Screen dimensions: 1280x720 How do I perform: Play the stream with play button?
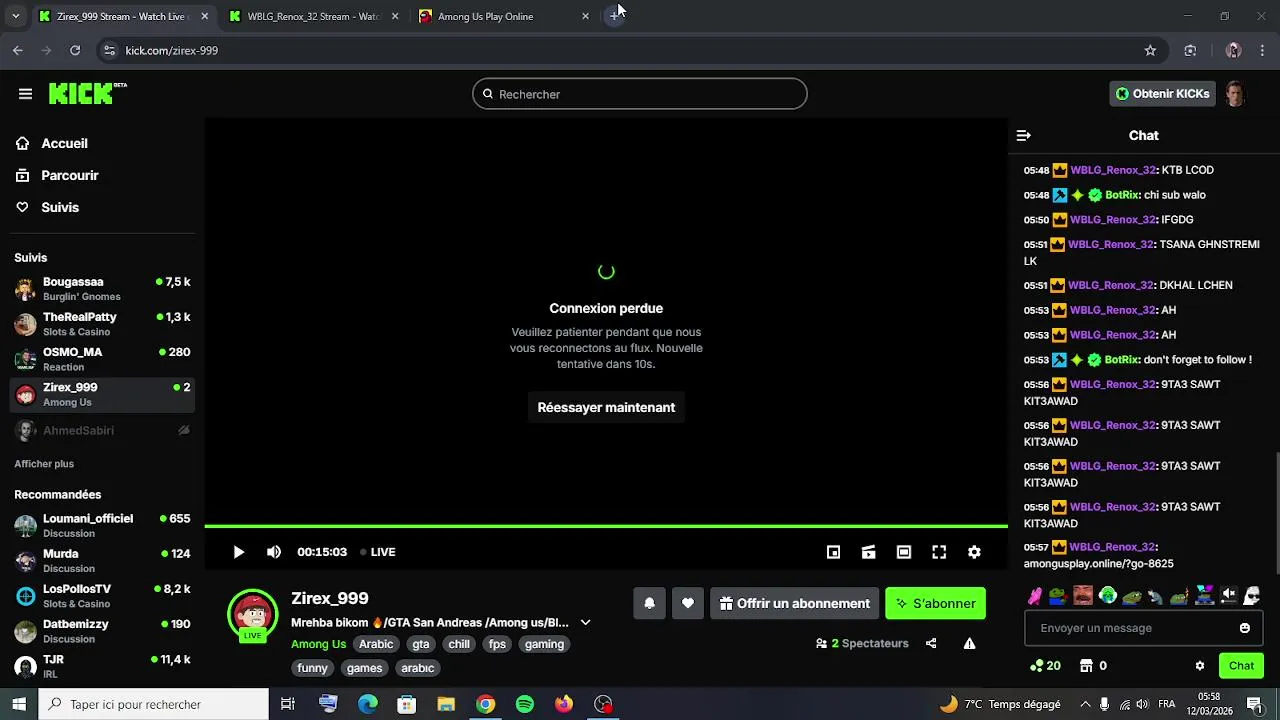pyautogui.click(x=238, y=552)
